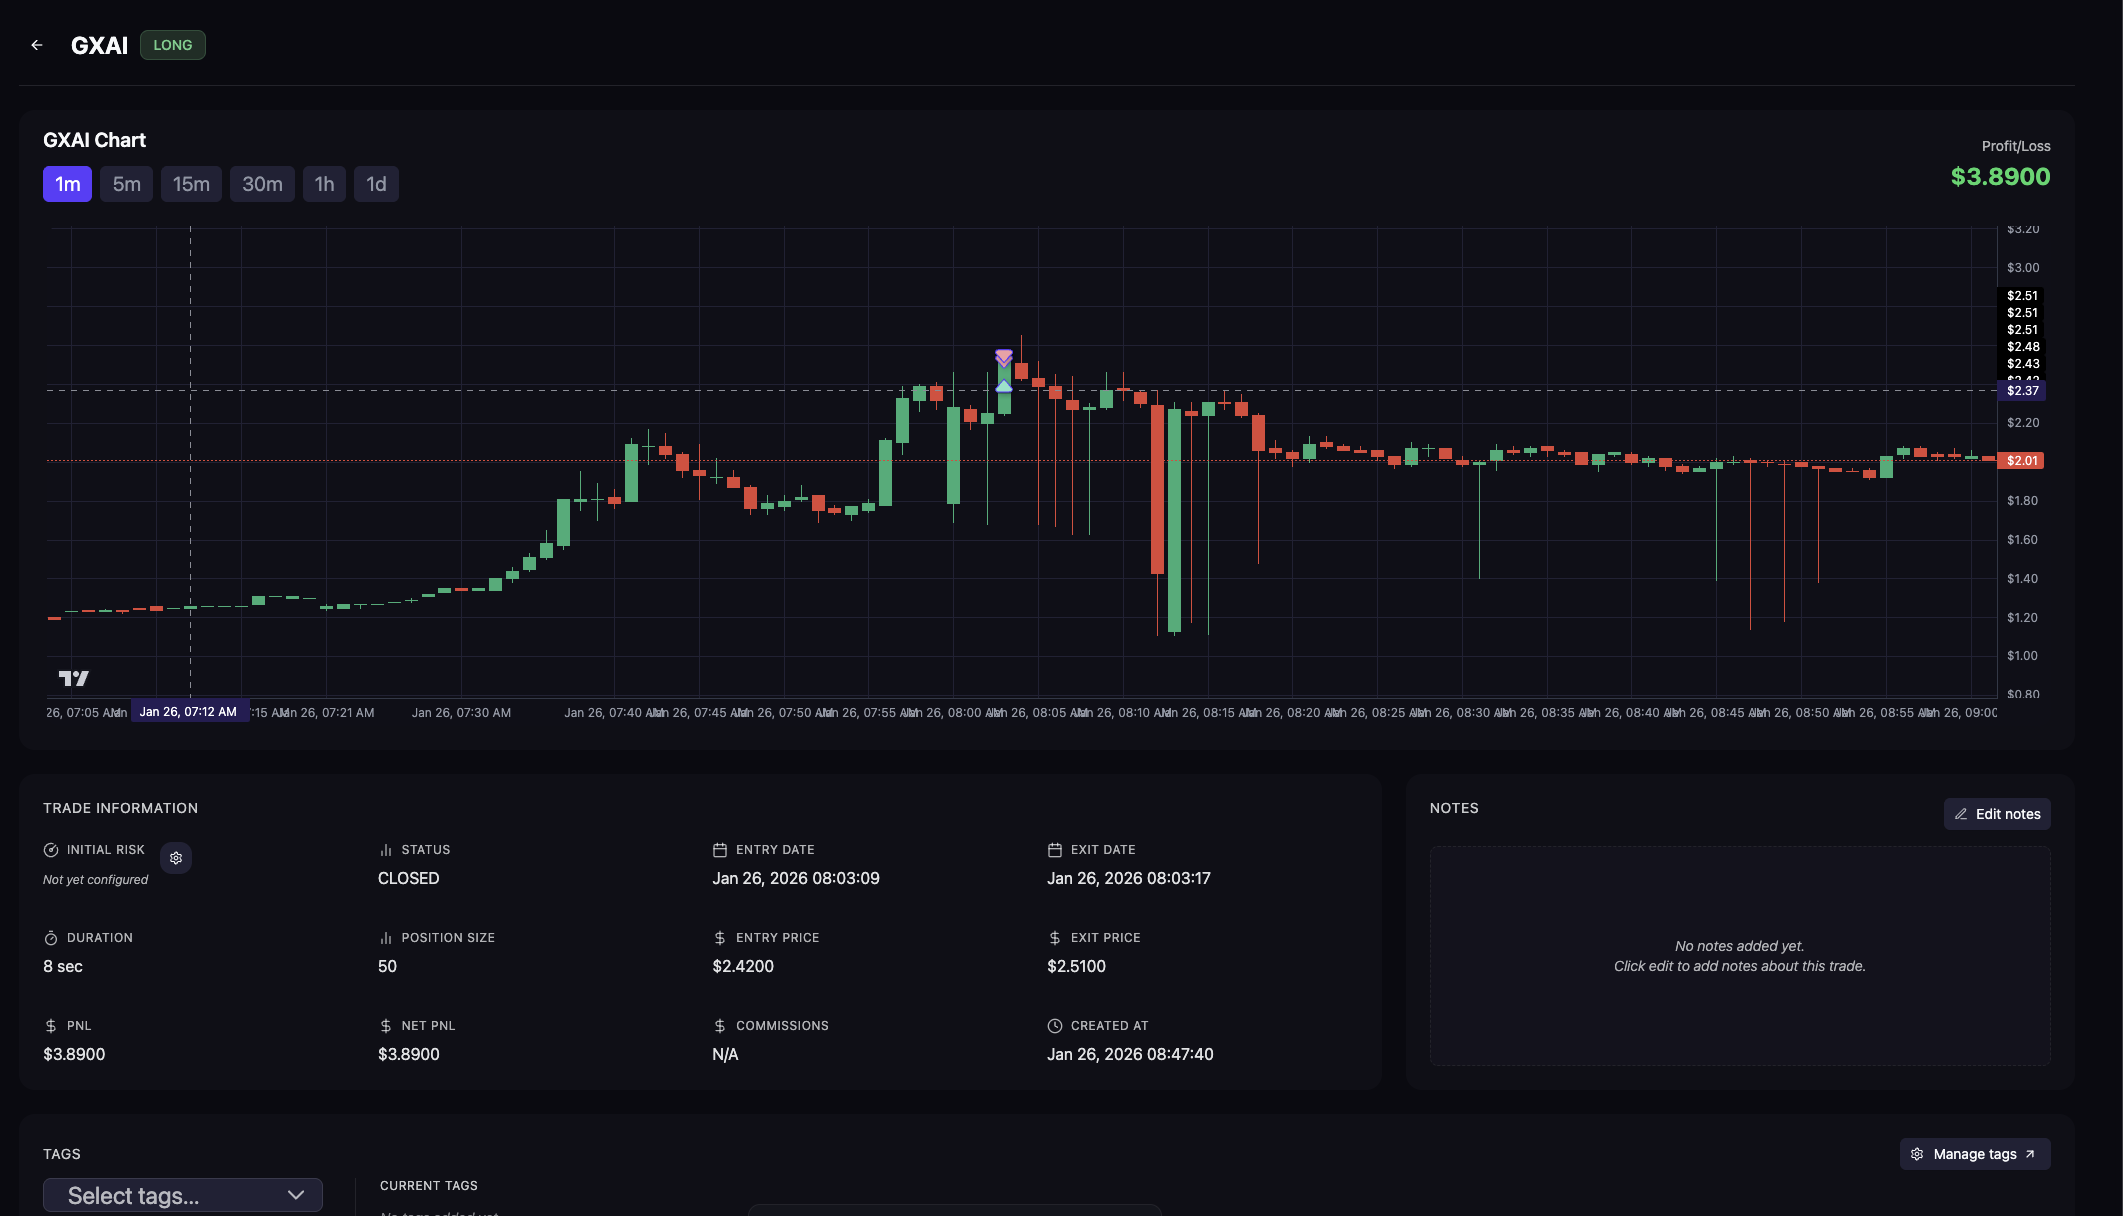Click the Select tags chevron arrow
The image size is (2123, 1216).
pyautogui.click(x=296, y=1195)
